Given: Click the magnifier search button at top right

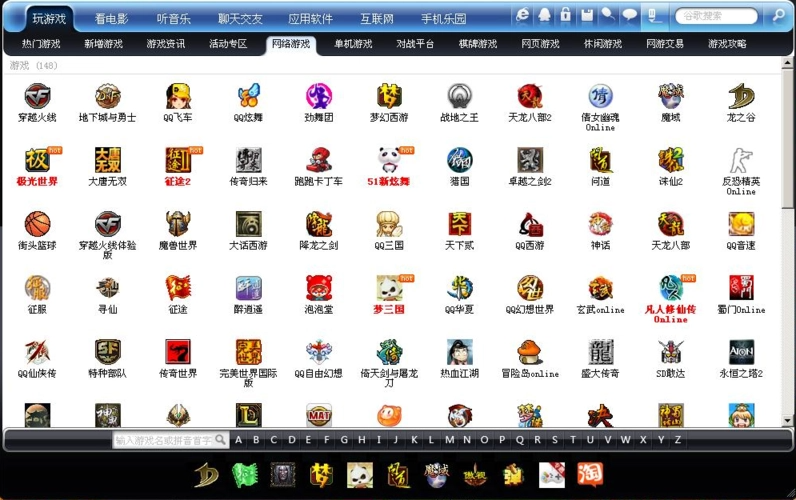Looking at the screenshot, I should click(x=779, y=16).
